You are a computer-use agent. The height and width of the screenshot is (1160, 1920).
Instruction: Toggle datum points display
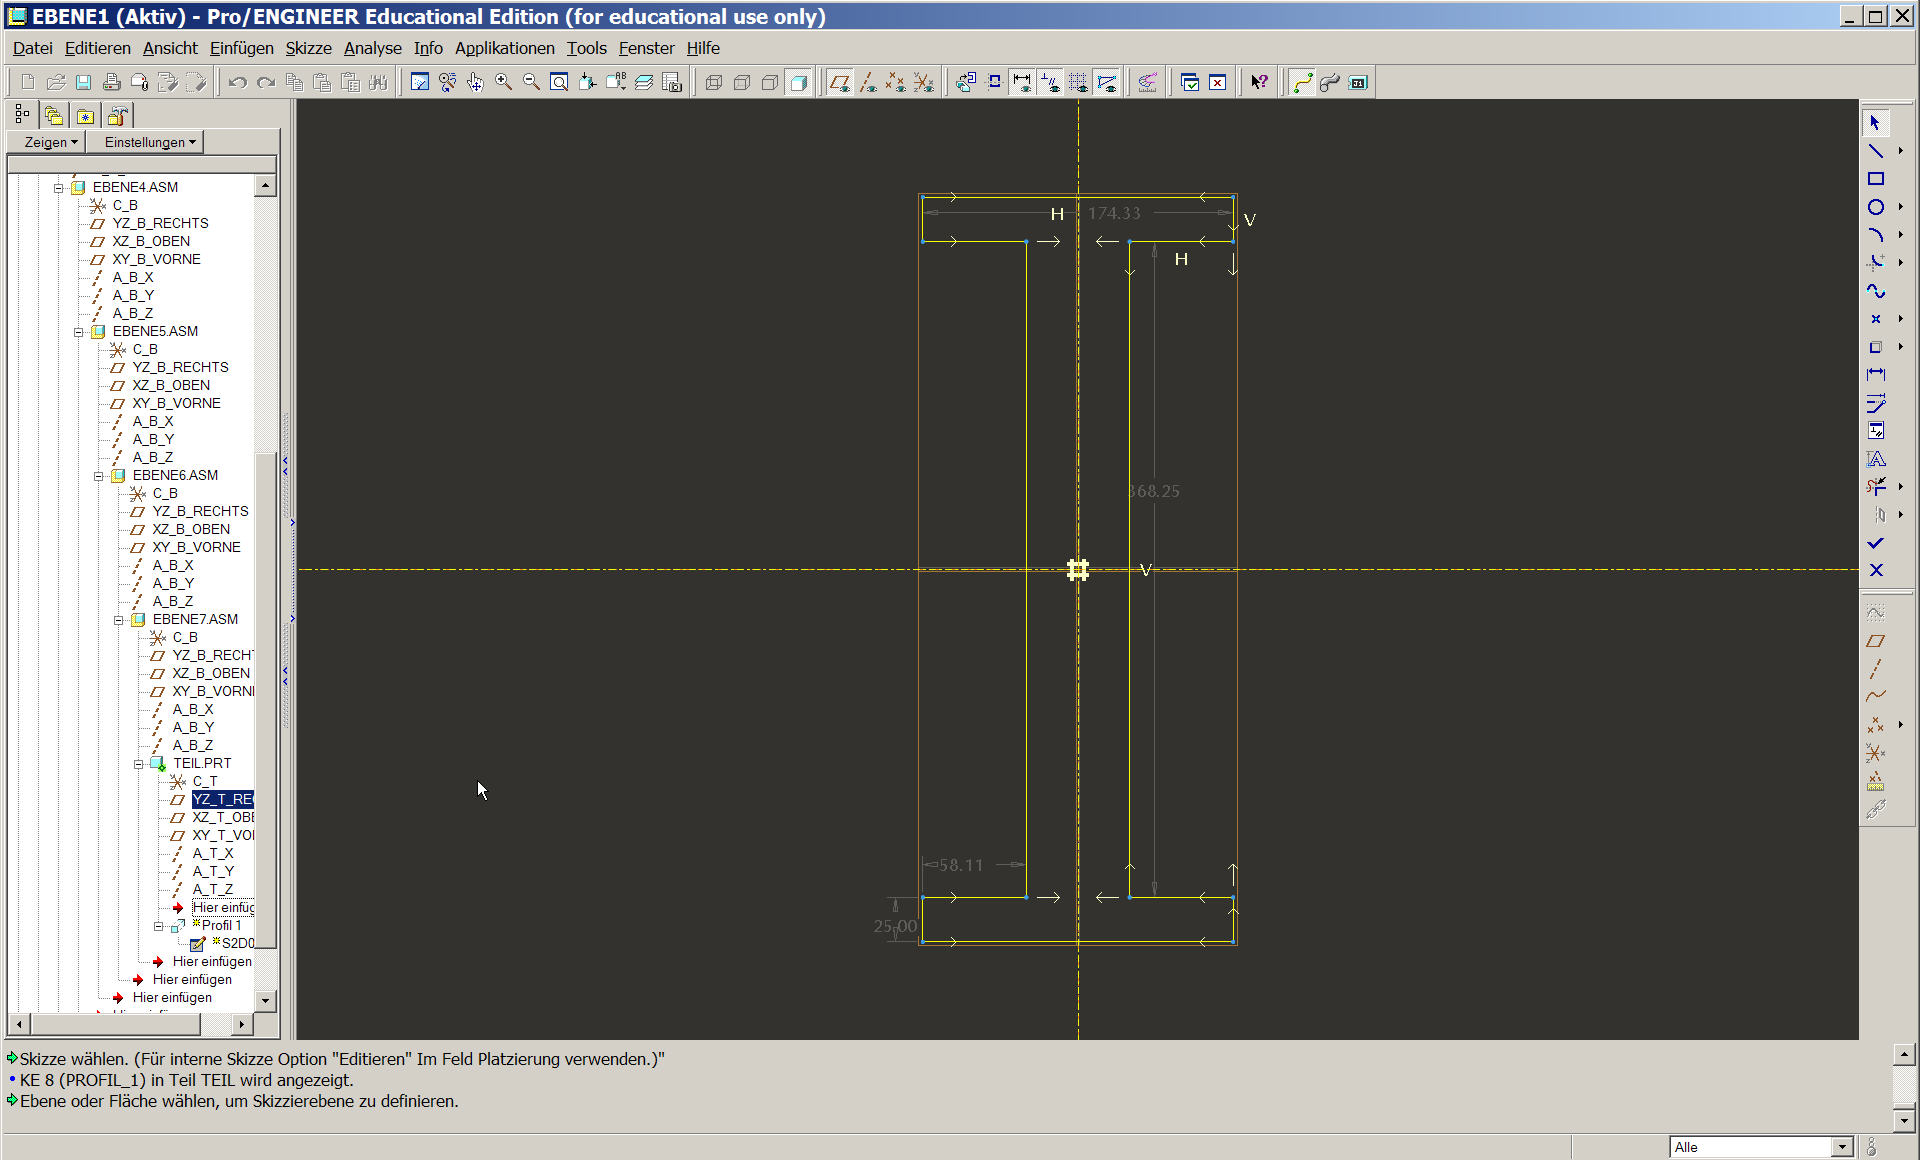896,83
